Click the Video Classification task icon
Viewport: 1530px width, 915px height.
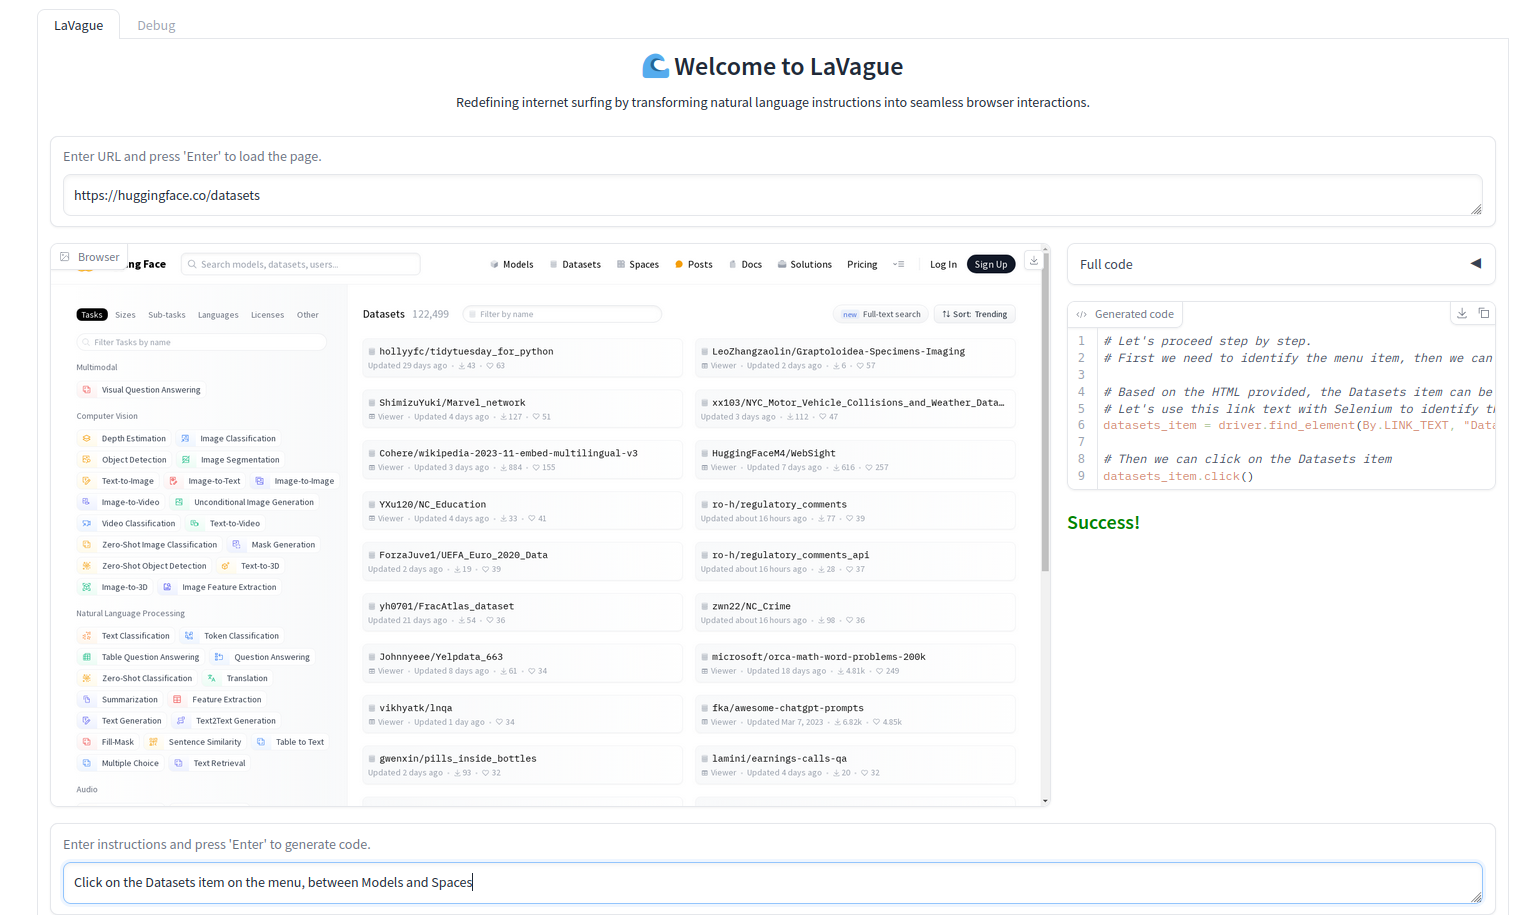click(x=87, y=523)
